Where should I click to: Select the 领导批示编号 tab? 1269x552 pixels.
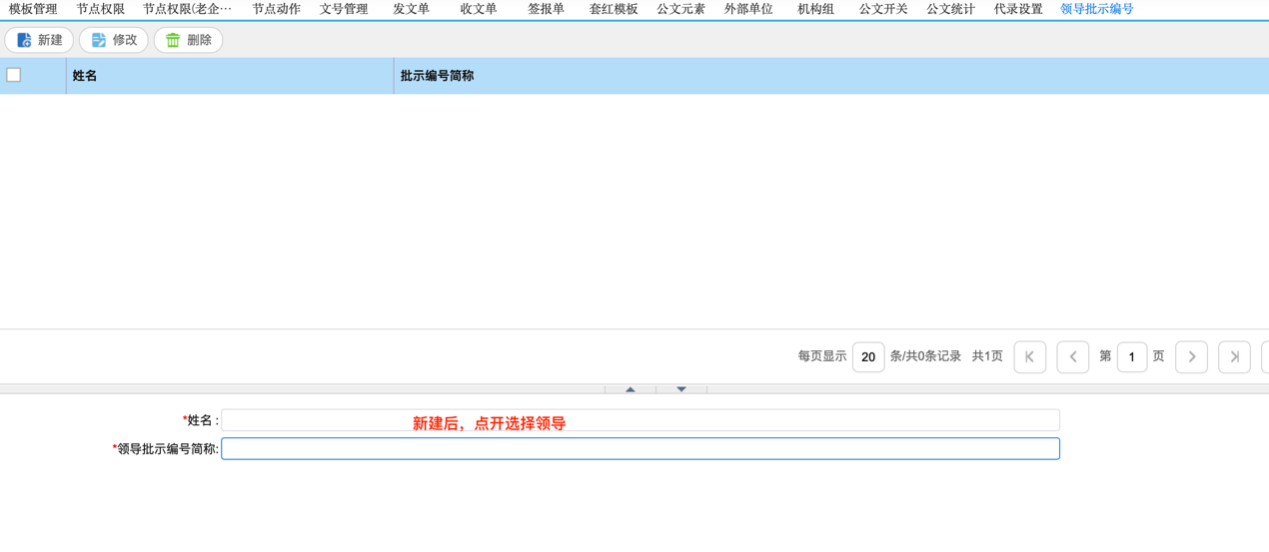tap(1096, 9)
